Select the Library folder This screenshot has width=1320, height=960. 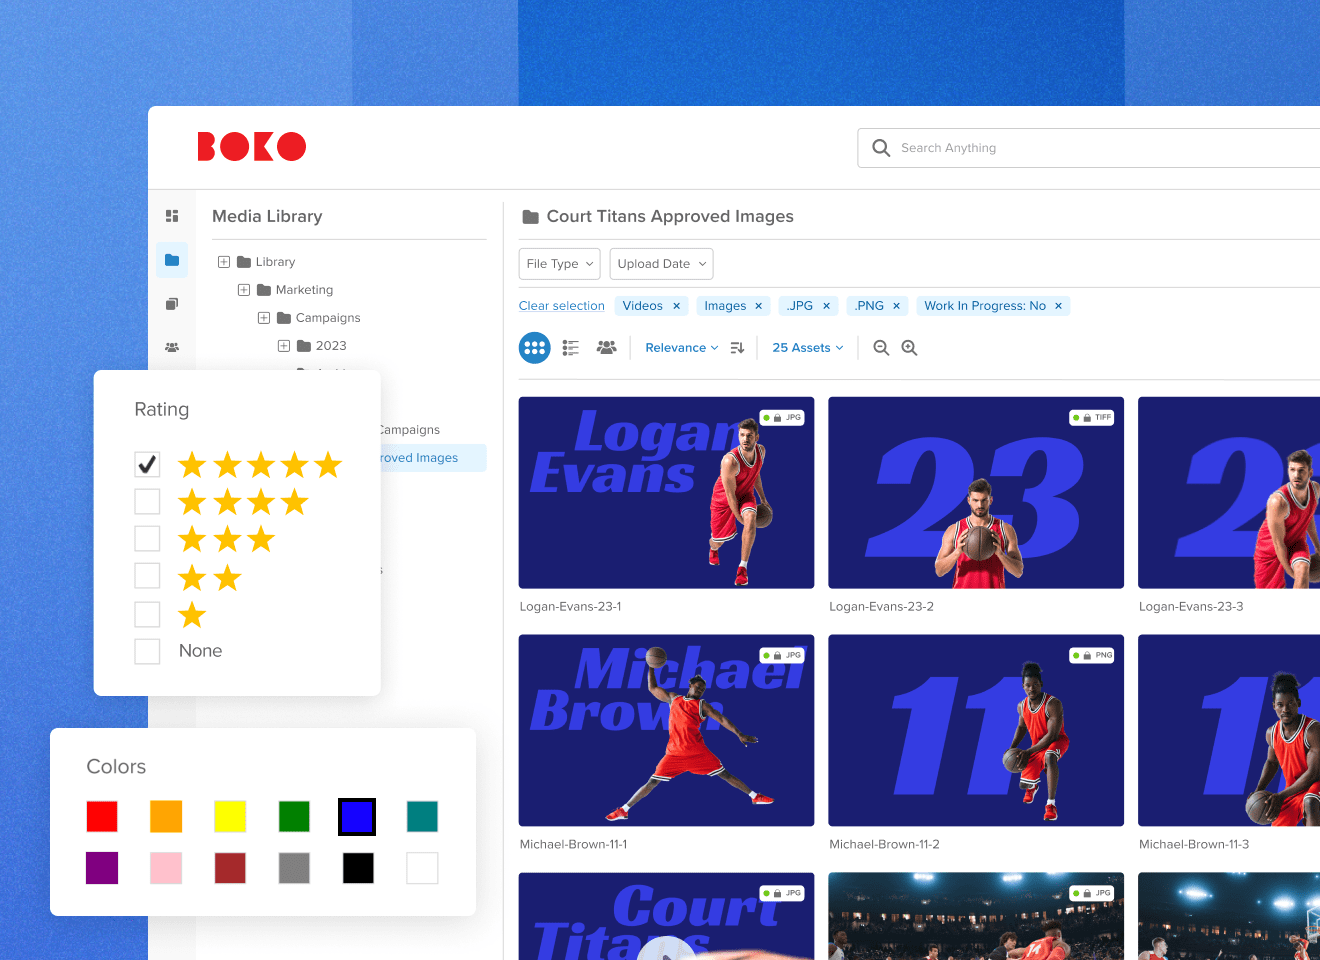click(x=266, y=262)
